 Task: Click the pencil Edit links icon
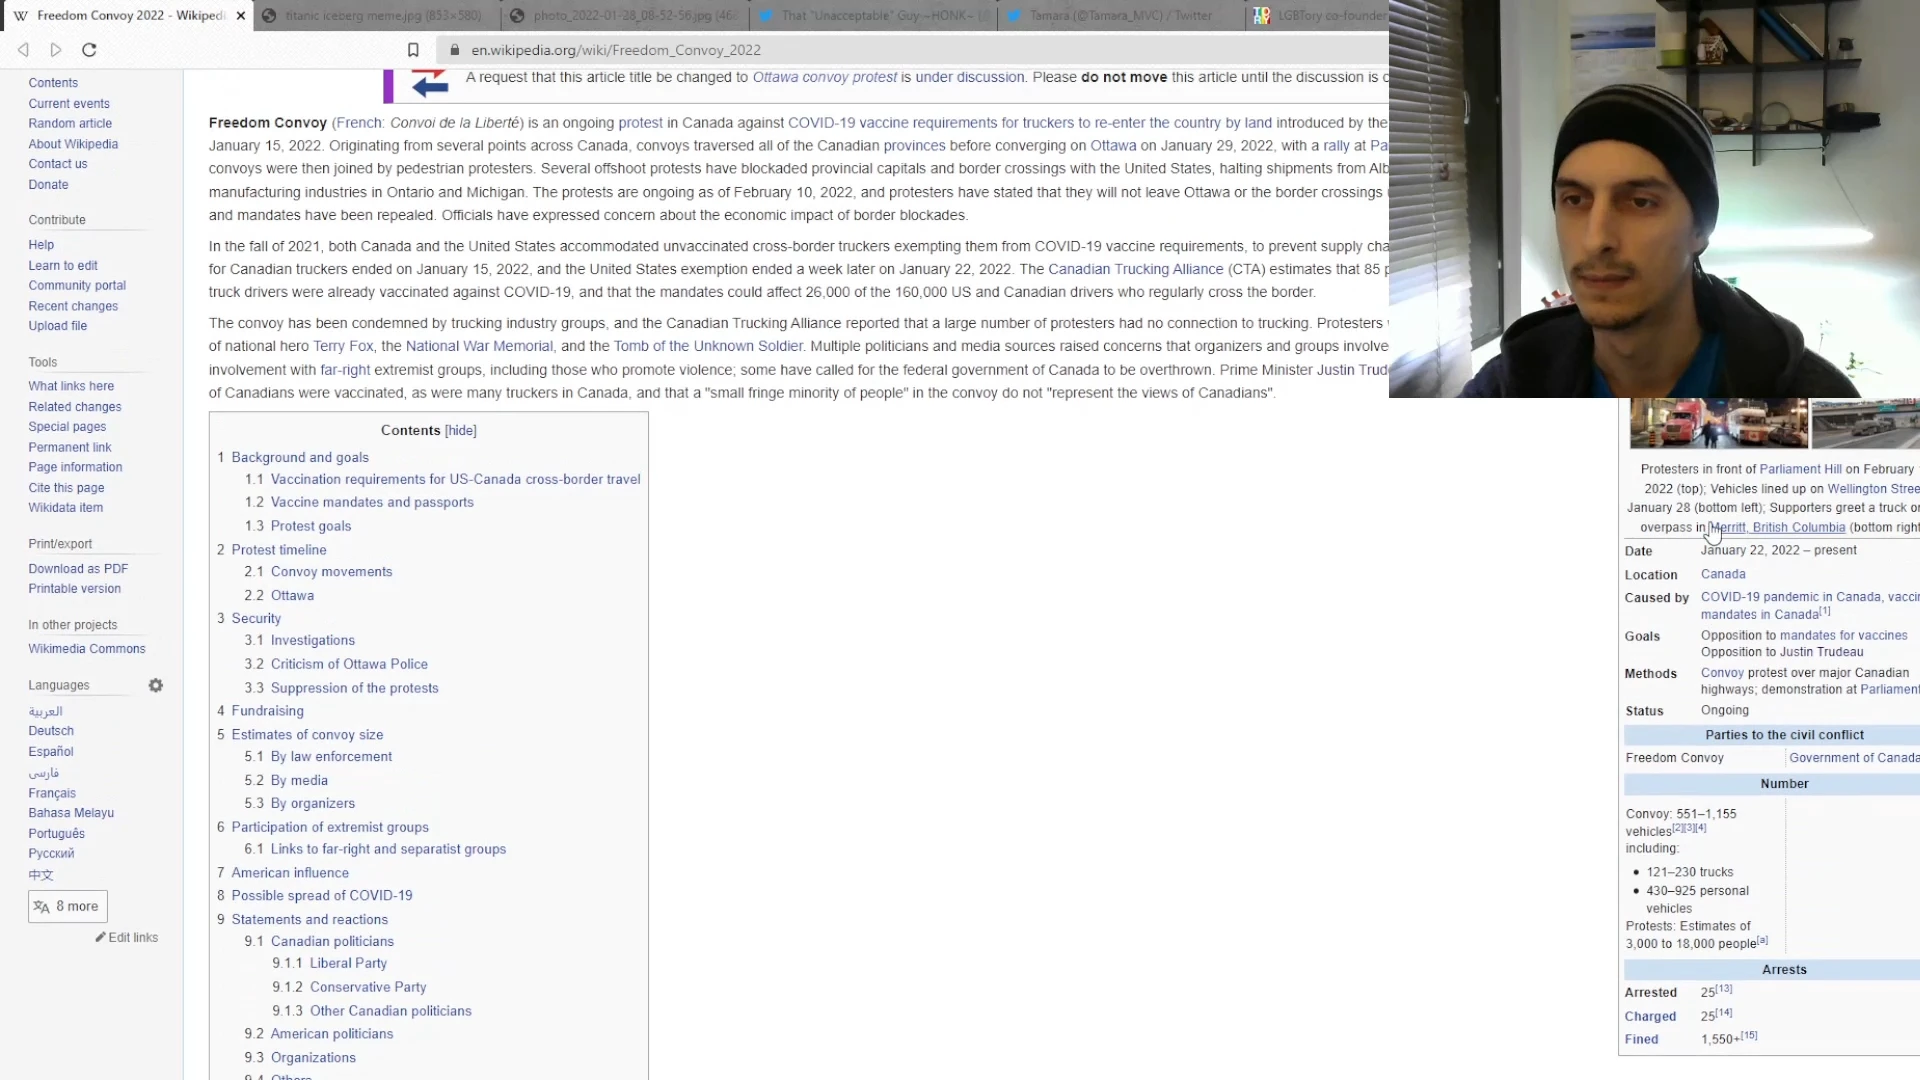tap(100, 937)
